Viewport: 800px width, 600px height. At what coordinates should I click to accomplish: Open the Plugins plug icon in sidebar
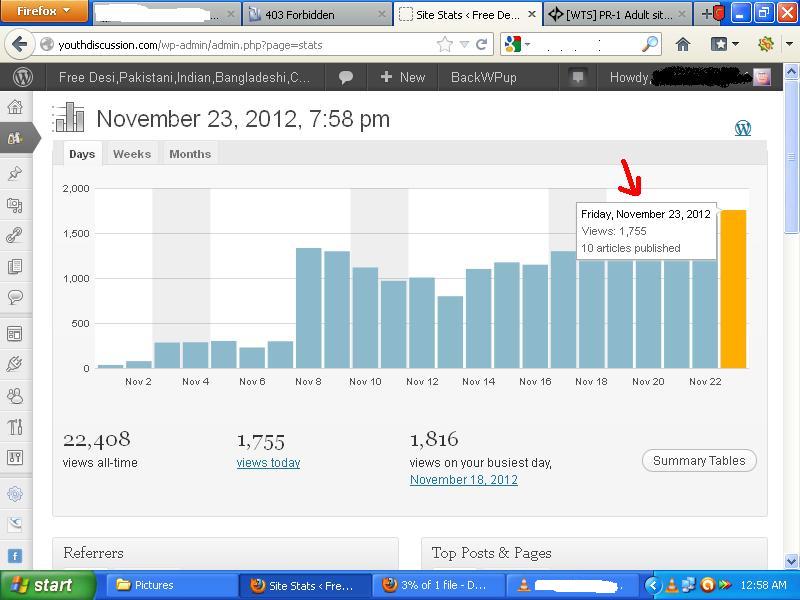(15, 365)
